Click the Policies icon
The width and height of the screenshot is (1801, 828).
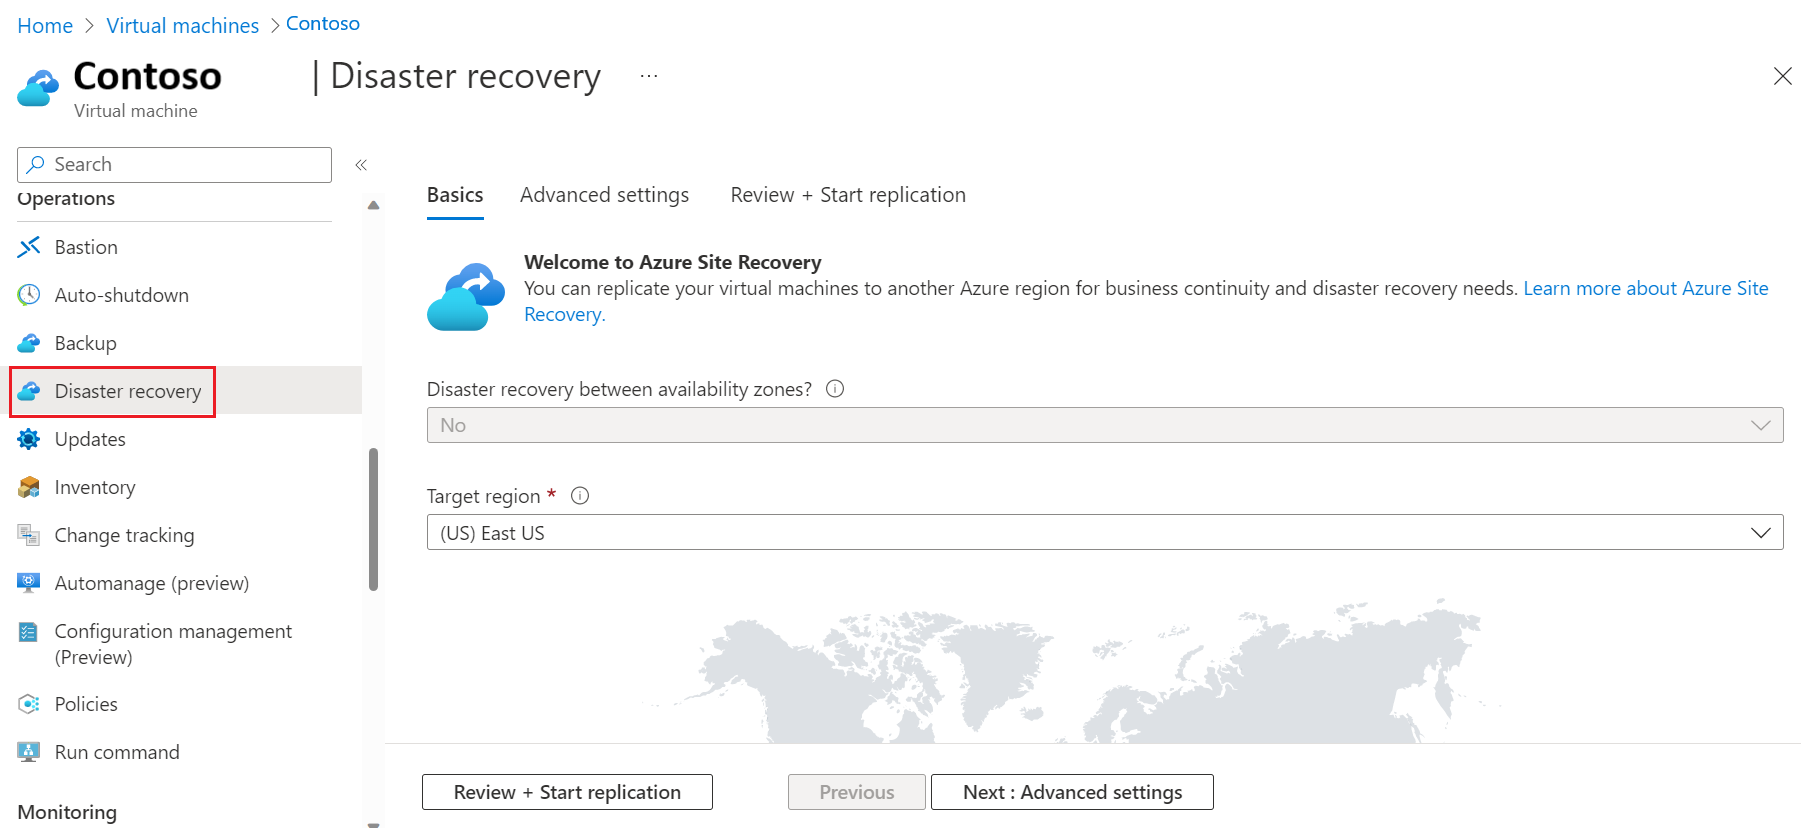tap(29, 704)
